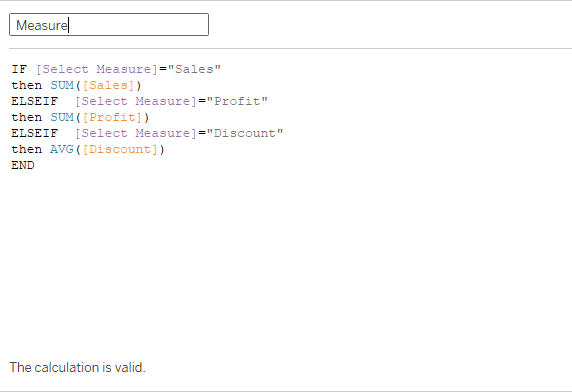This screenshot has height=392, width=572.
Task: Click the AVG function name
Action: click(x=62, y=149)
